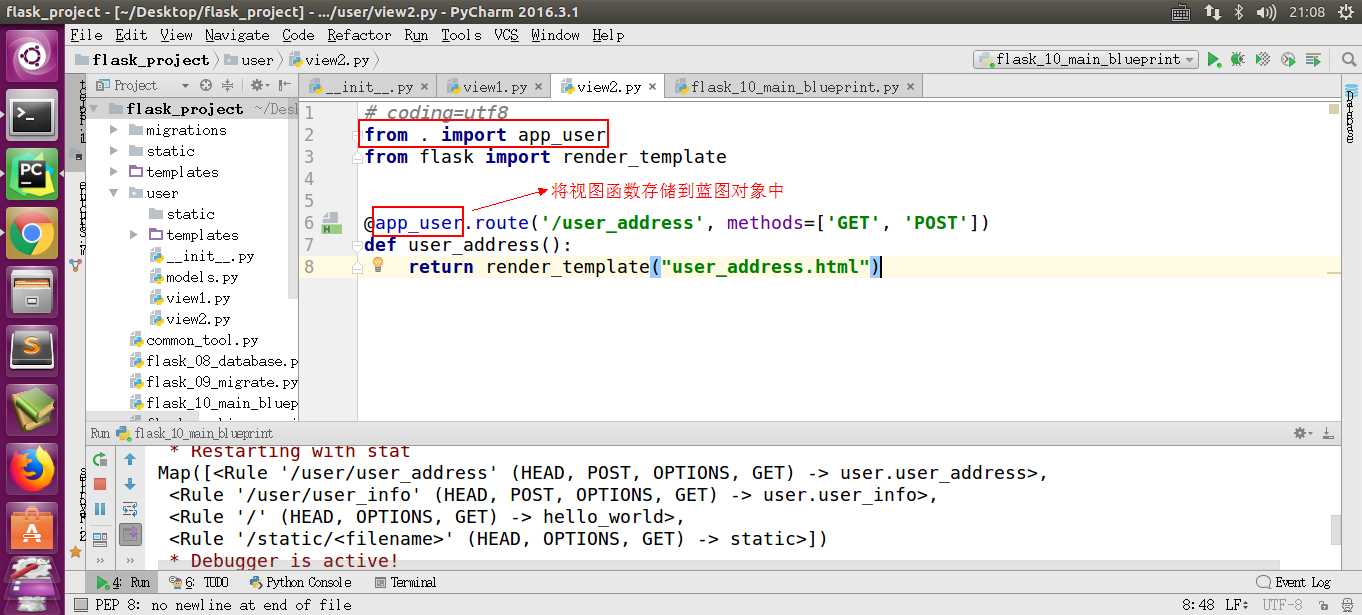
Task: Open the 6: TODO tool window
Action: pyautogui.click(x=200, y=582)
